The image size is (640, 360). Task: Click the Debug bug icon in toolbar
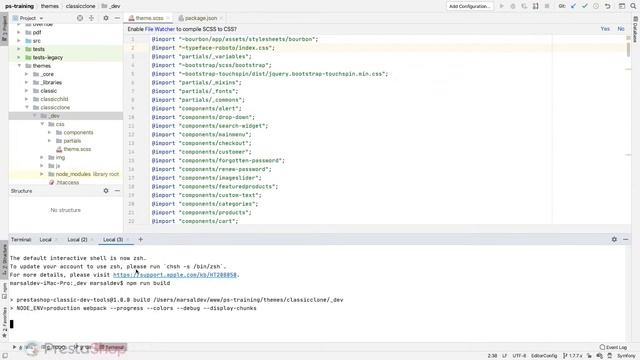[x=513, y=6]
